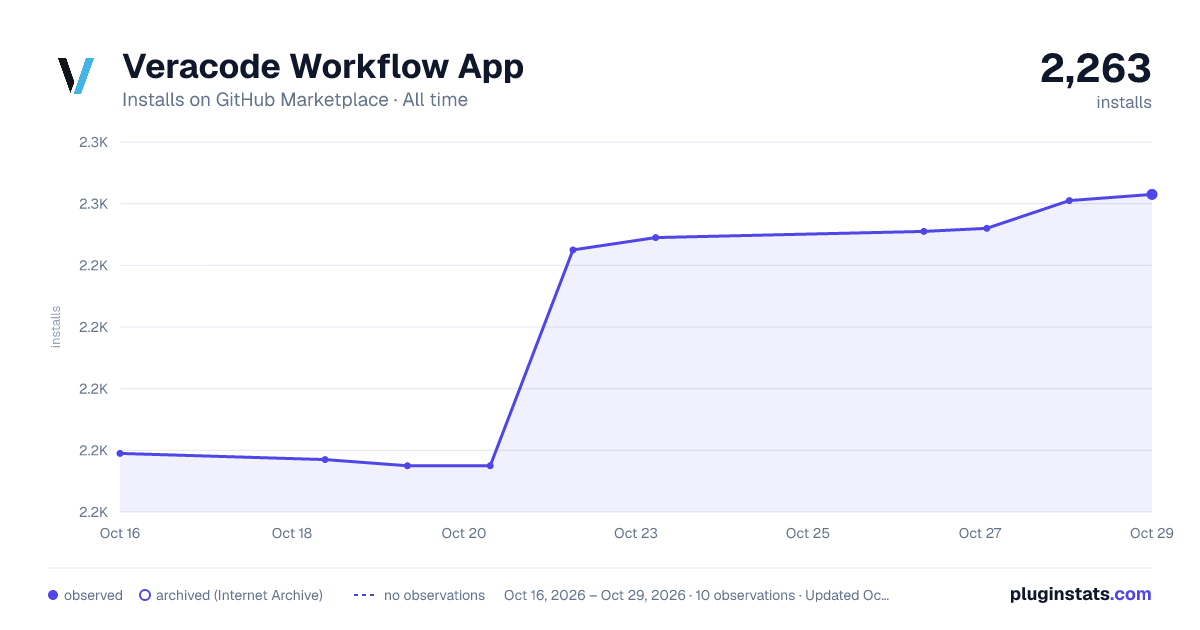1200x630 pixels.
Task: Click the vertical 'installs' axis label
Action: (56, 327)
